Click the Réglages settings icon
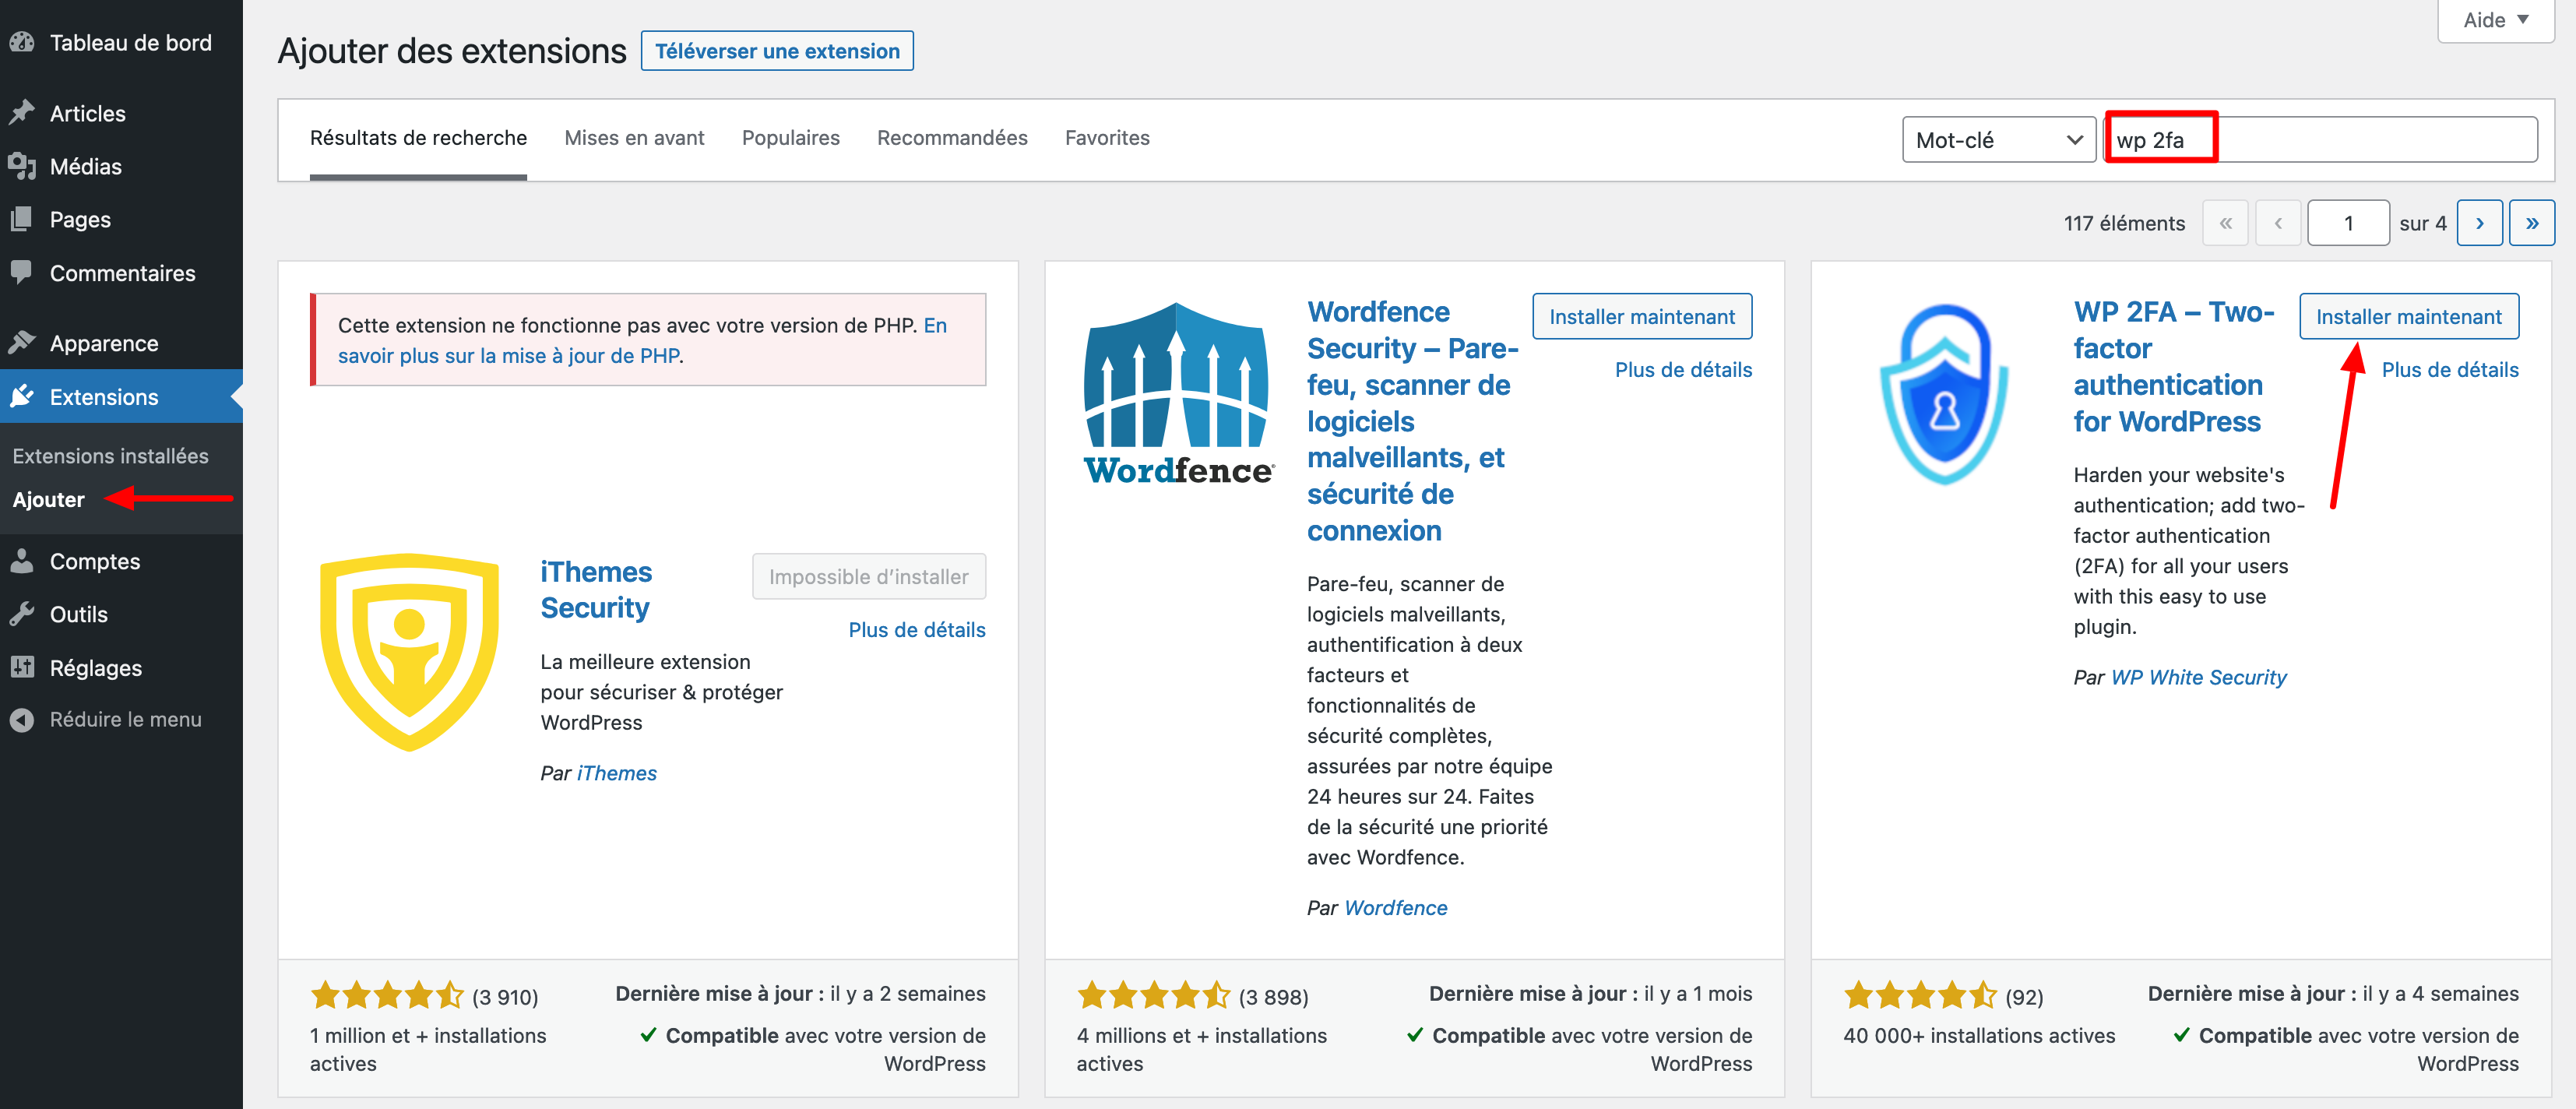Viewport: 2576px width, 1109px height. tap(22, 667)
